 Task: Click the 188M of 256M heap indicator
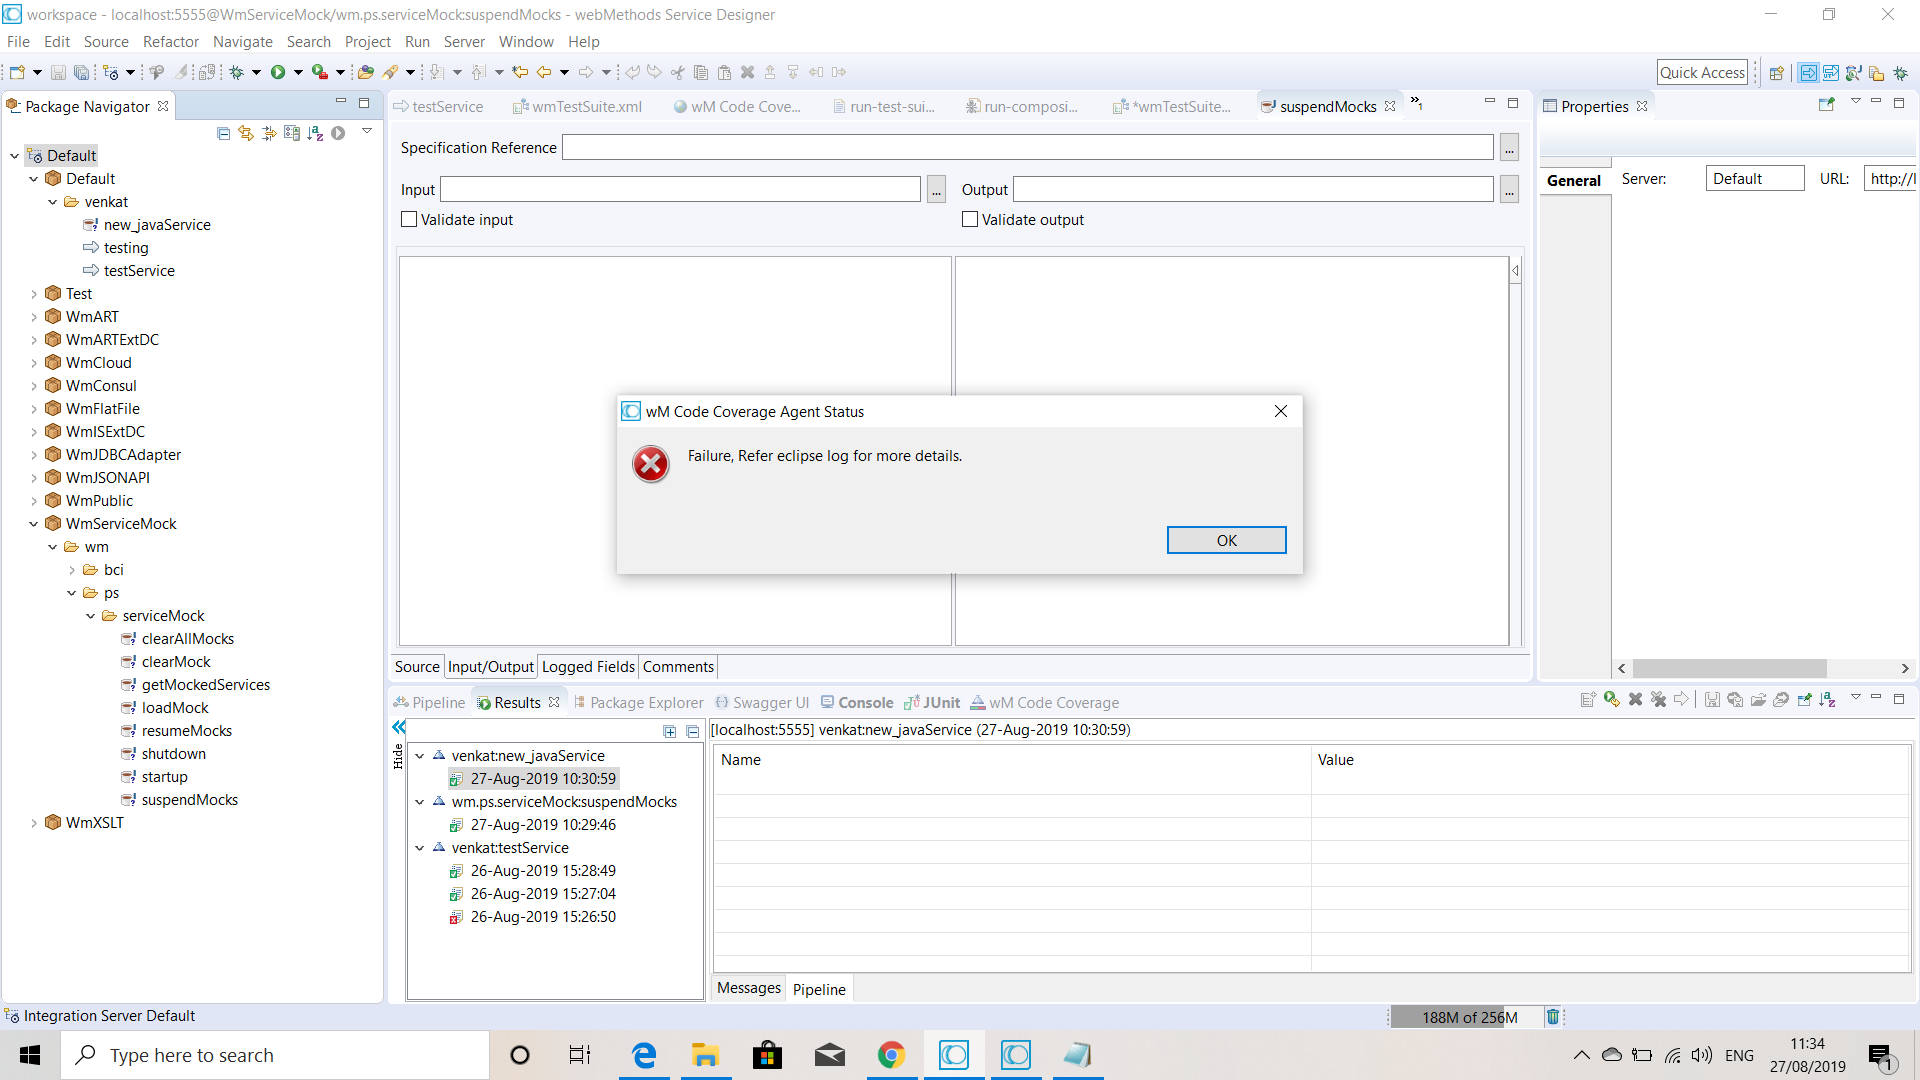pyautogui.click(x=1466, y=1016)
